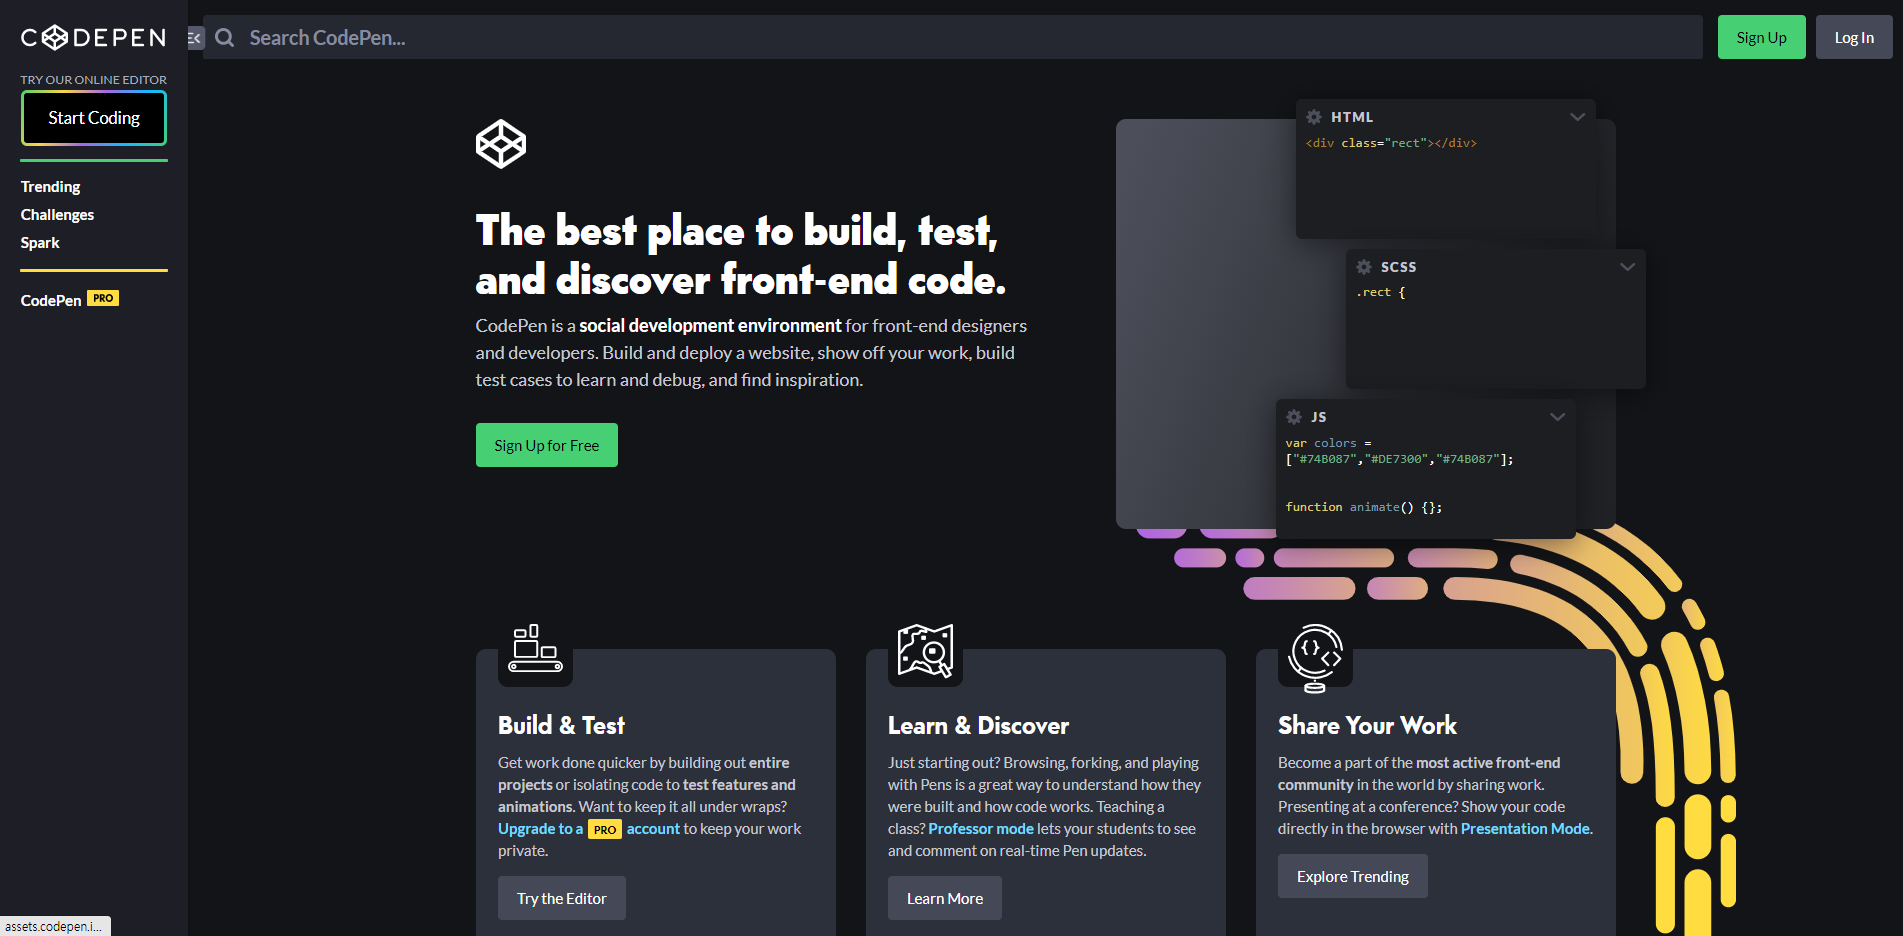Open the HTML panel settings gear
This screenshot has height=936, width=1903.
[x=1314, y=117]
